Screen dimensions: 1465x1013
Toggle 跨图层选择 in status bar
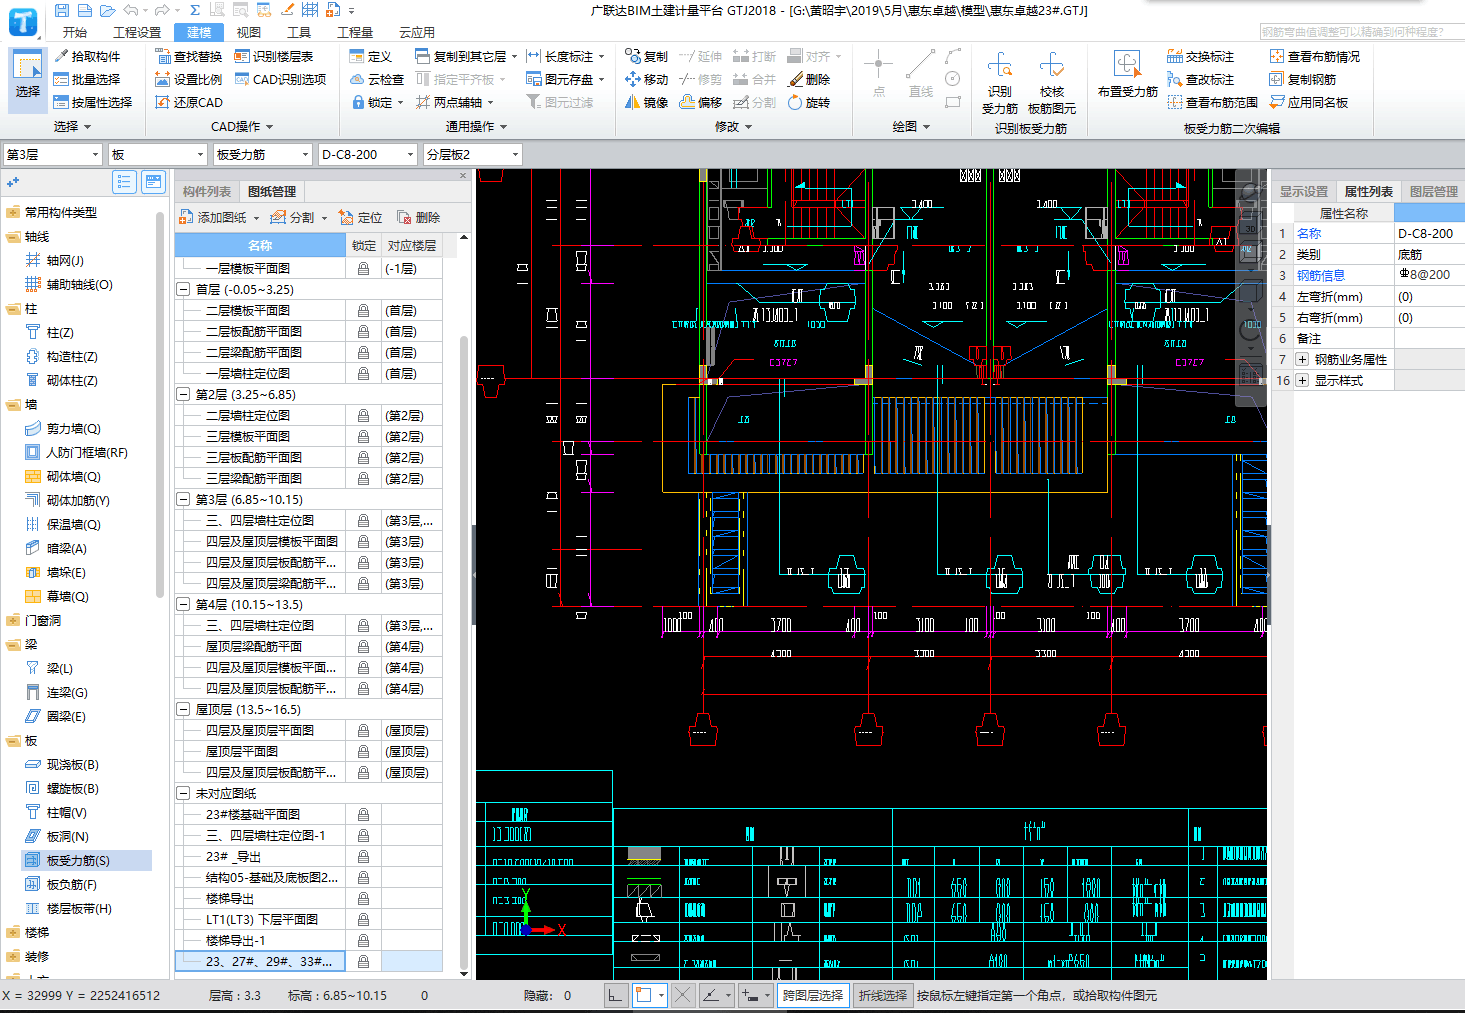813,995
